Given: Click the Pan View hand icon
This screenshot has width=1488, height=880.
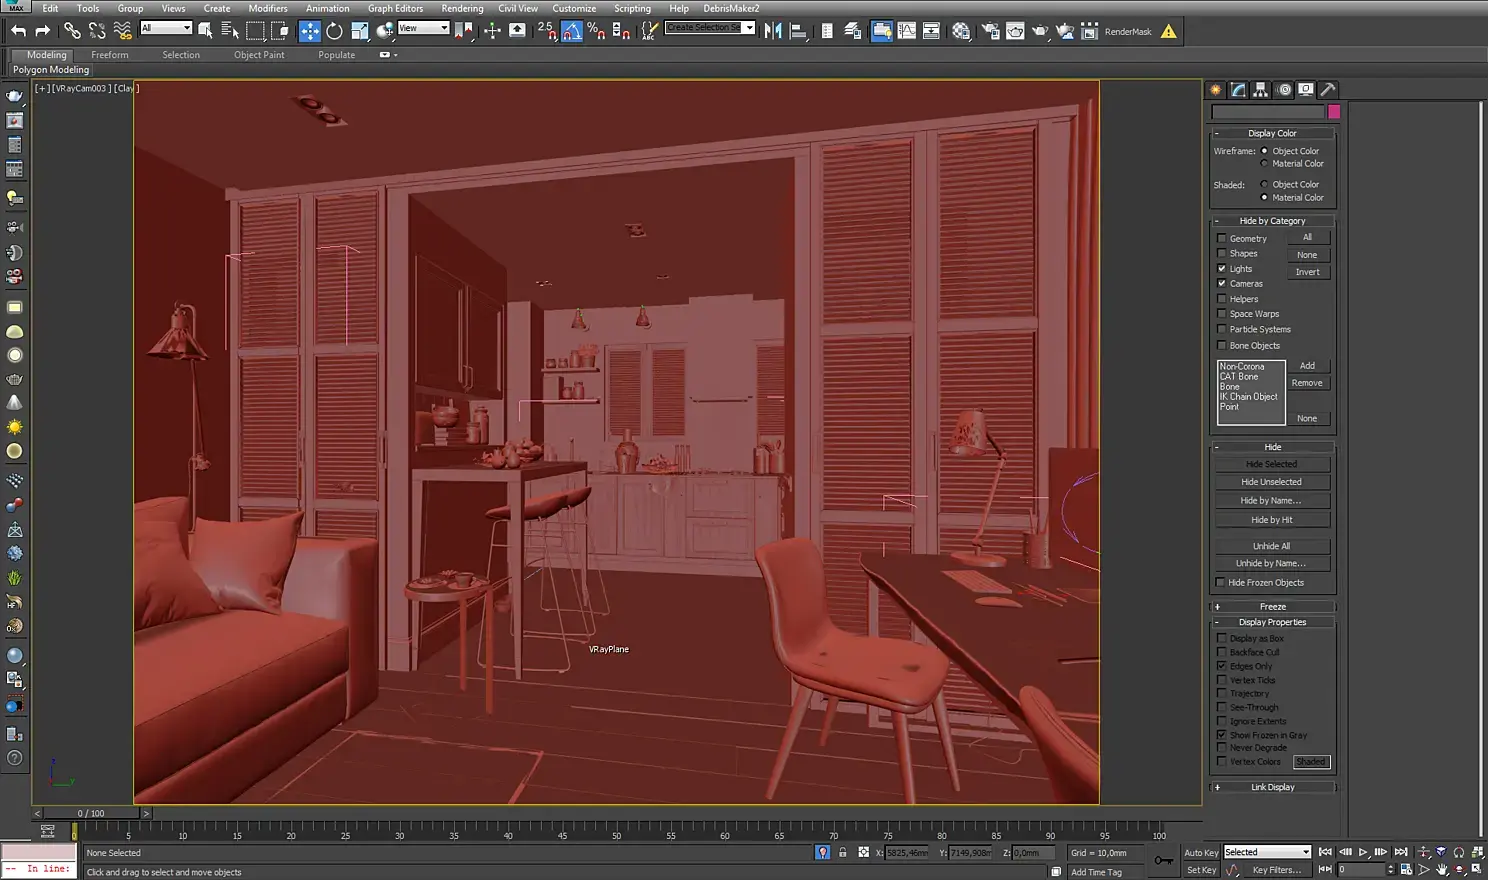Looking at the screenshot, I should tap(1442, 869).
